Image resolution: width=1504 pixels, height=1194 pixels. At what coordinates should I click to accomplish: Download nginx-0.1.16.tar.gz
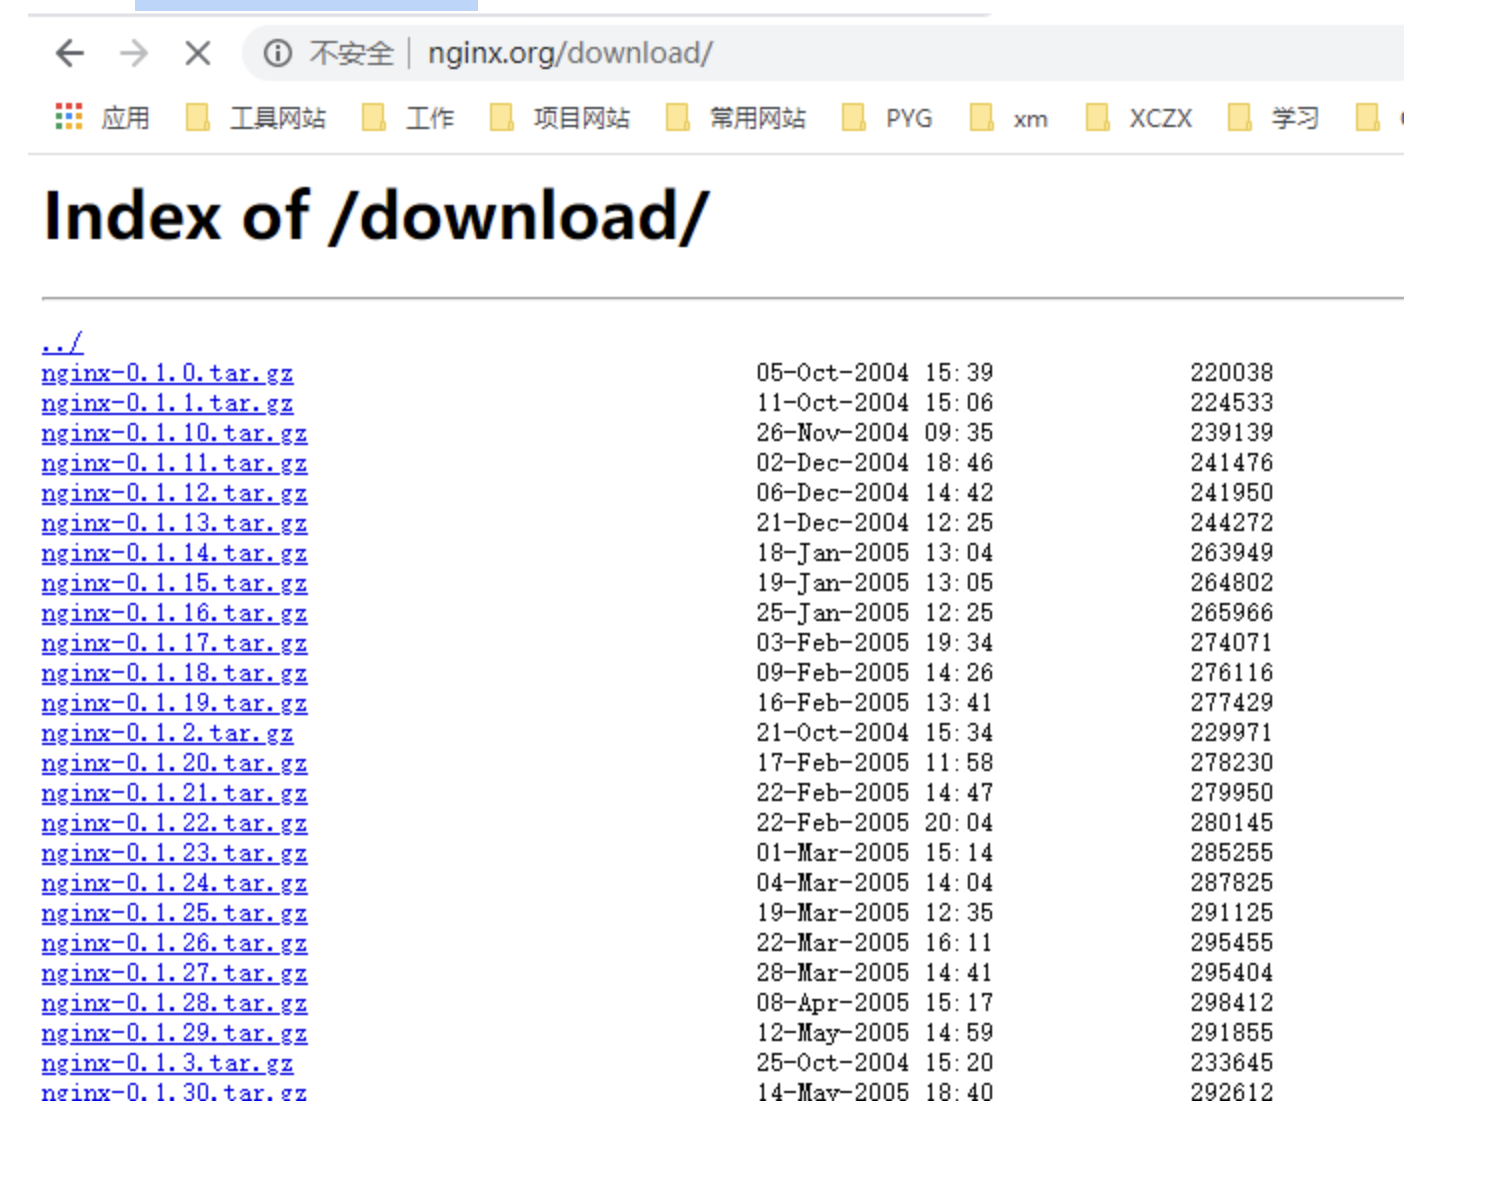point(174,613)
